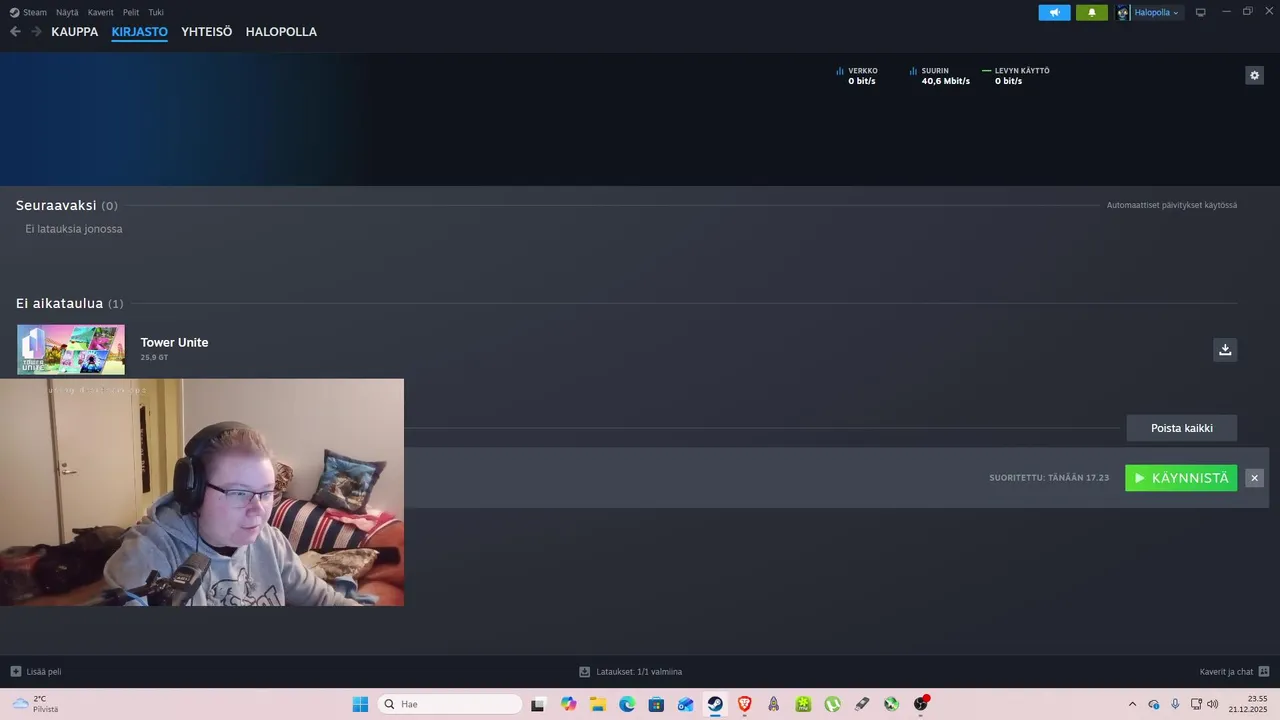This screenshot has height=720, width=1280.
Task: Open the Kaverit menu
Action: point(100,13)
